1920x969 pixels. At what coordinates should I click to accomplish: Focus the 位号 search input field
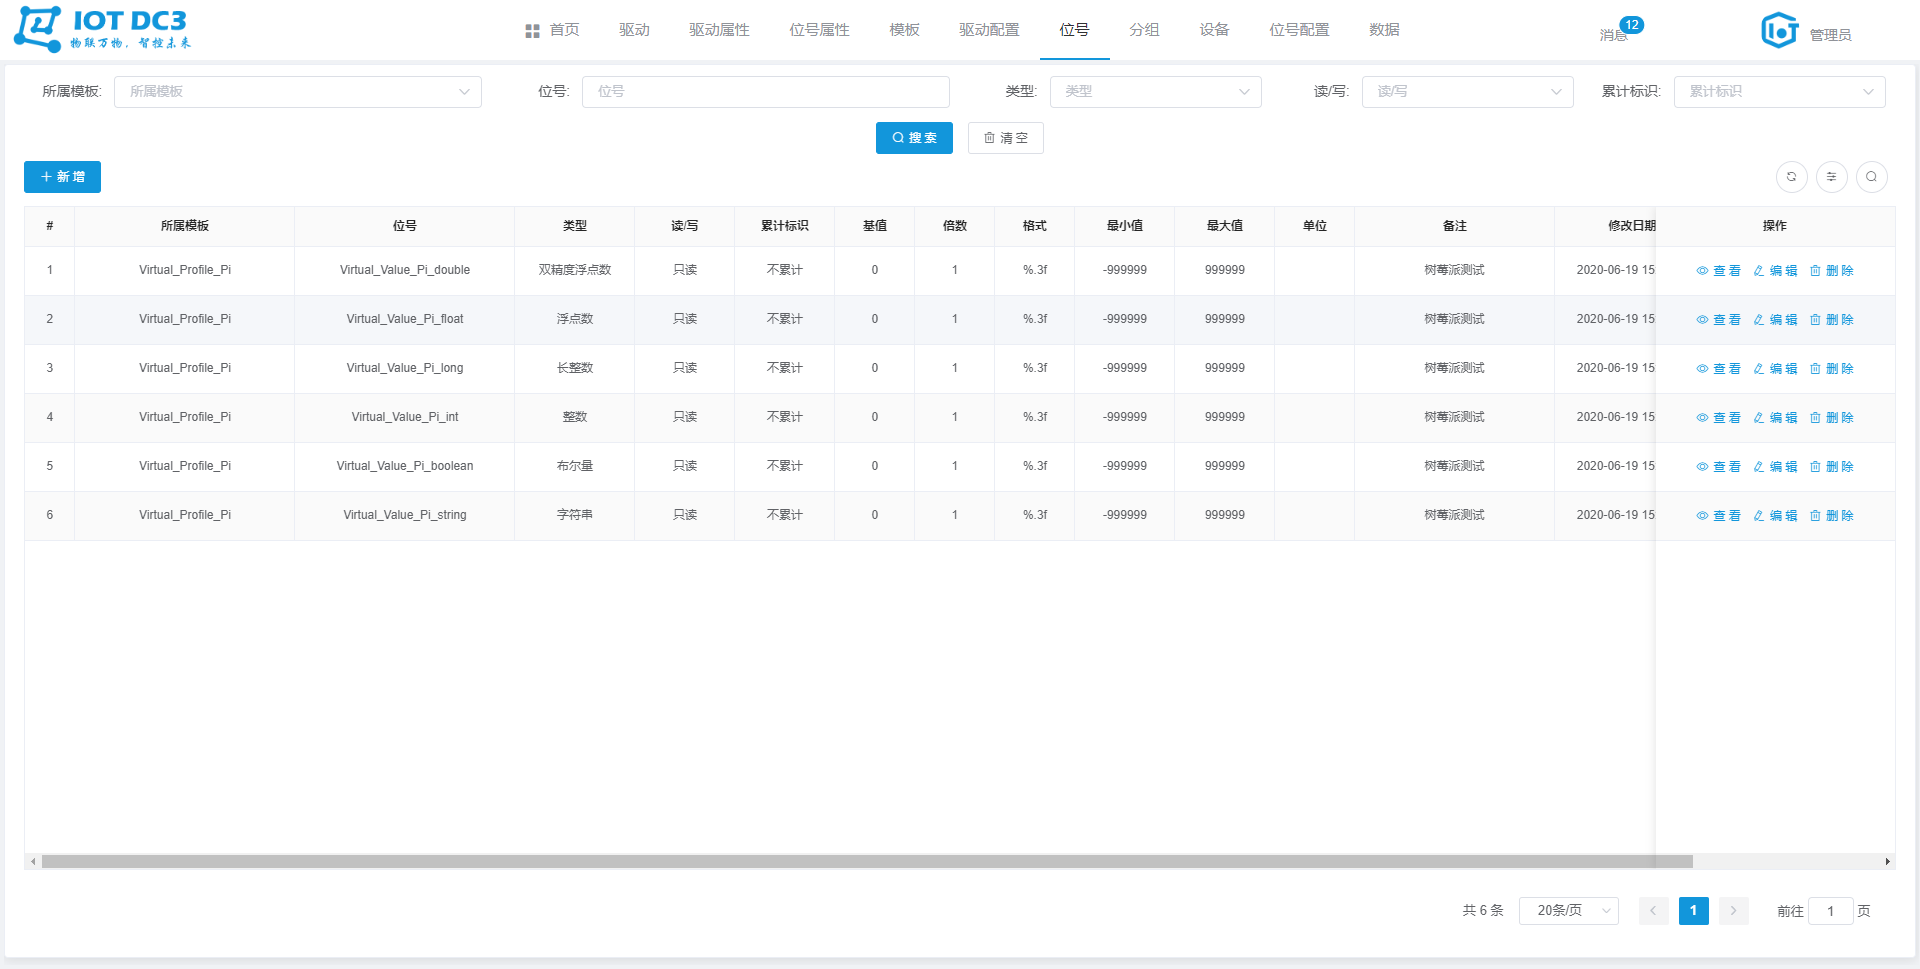point(766,92)
